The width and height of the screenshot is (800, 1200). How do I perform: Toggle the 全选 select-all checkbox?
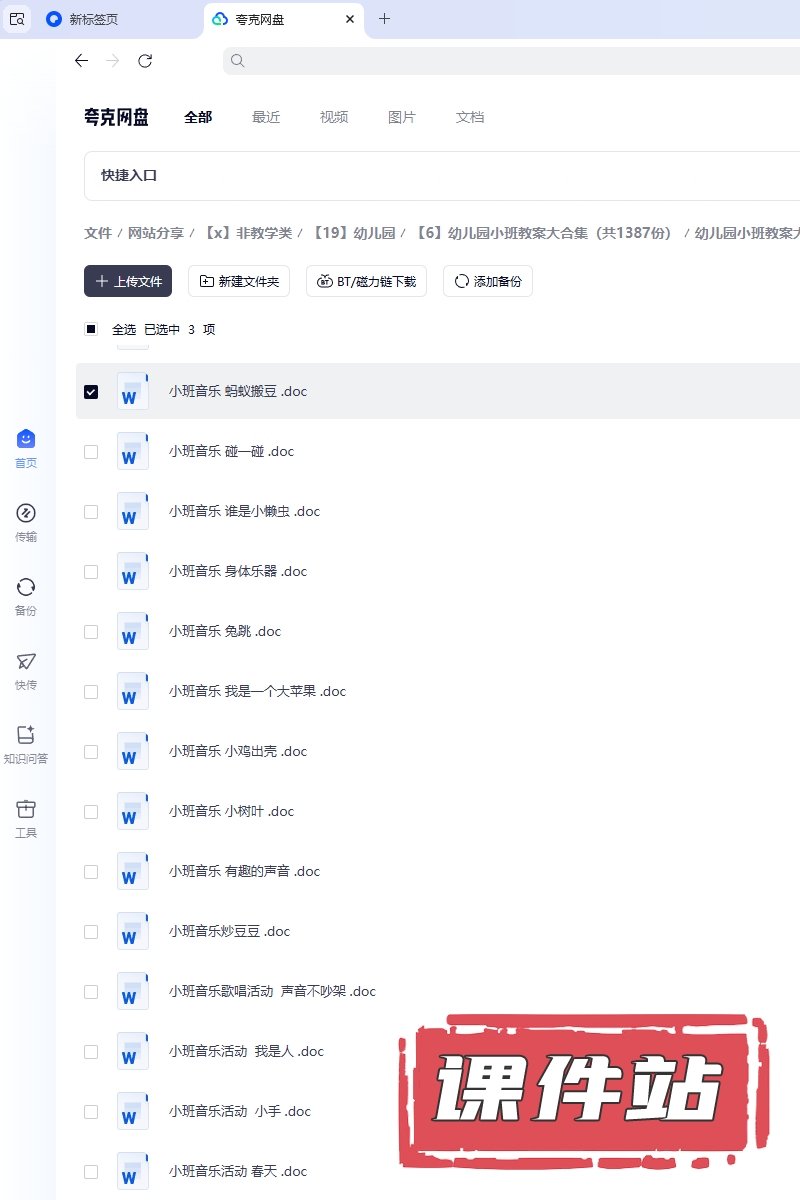point(91,329)
